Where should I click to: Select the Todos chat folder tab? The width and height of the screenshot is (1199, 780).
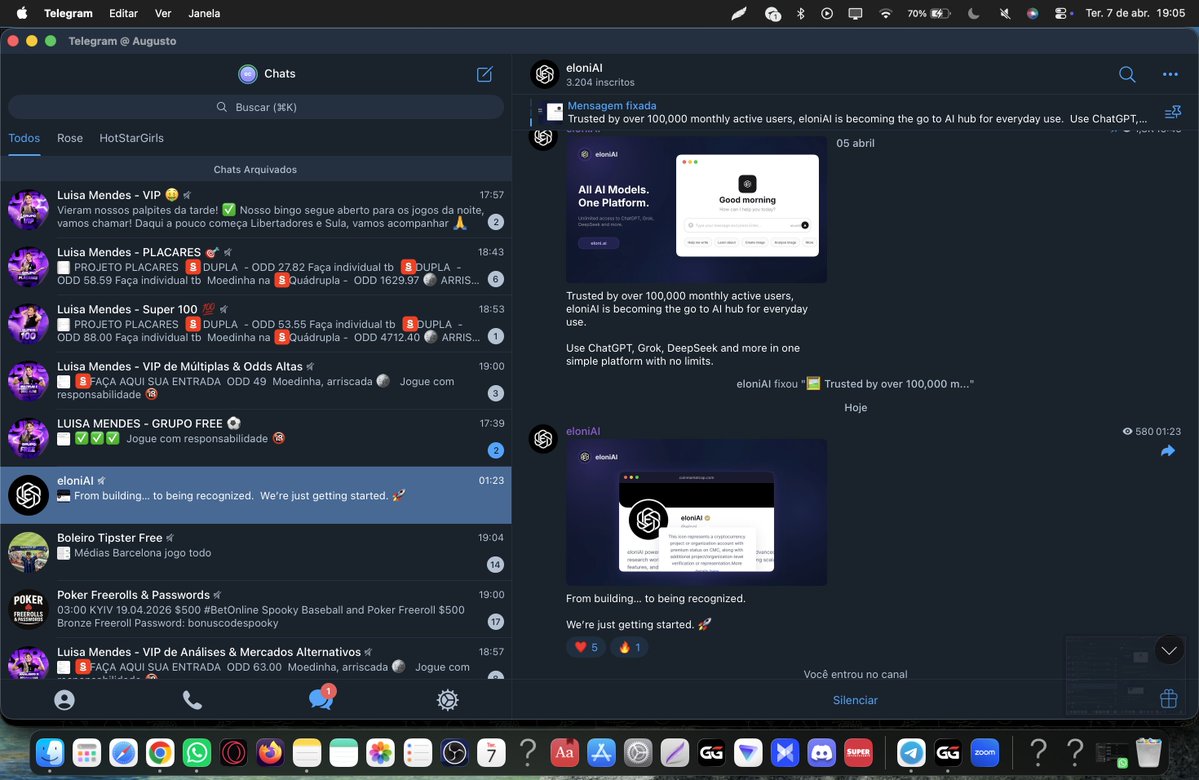24,138
